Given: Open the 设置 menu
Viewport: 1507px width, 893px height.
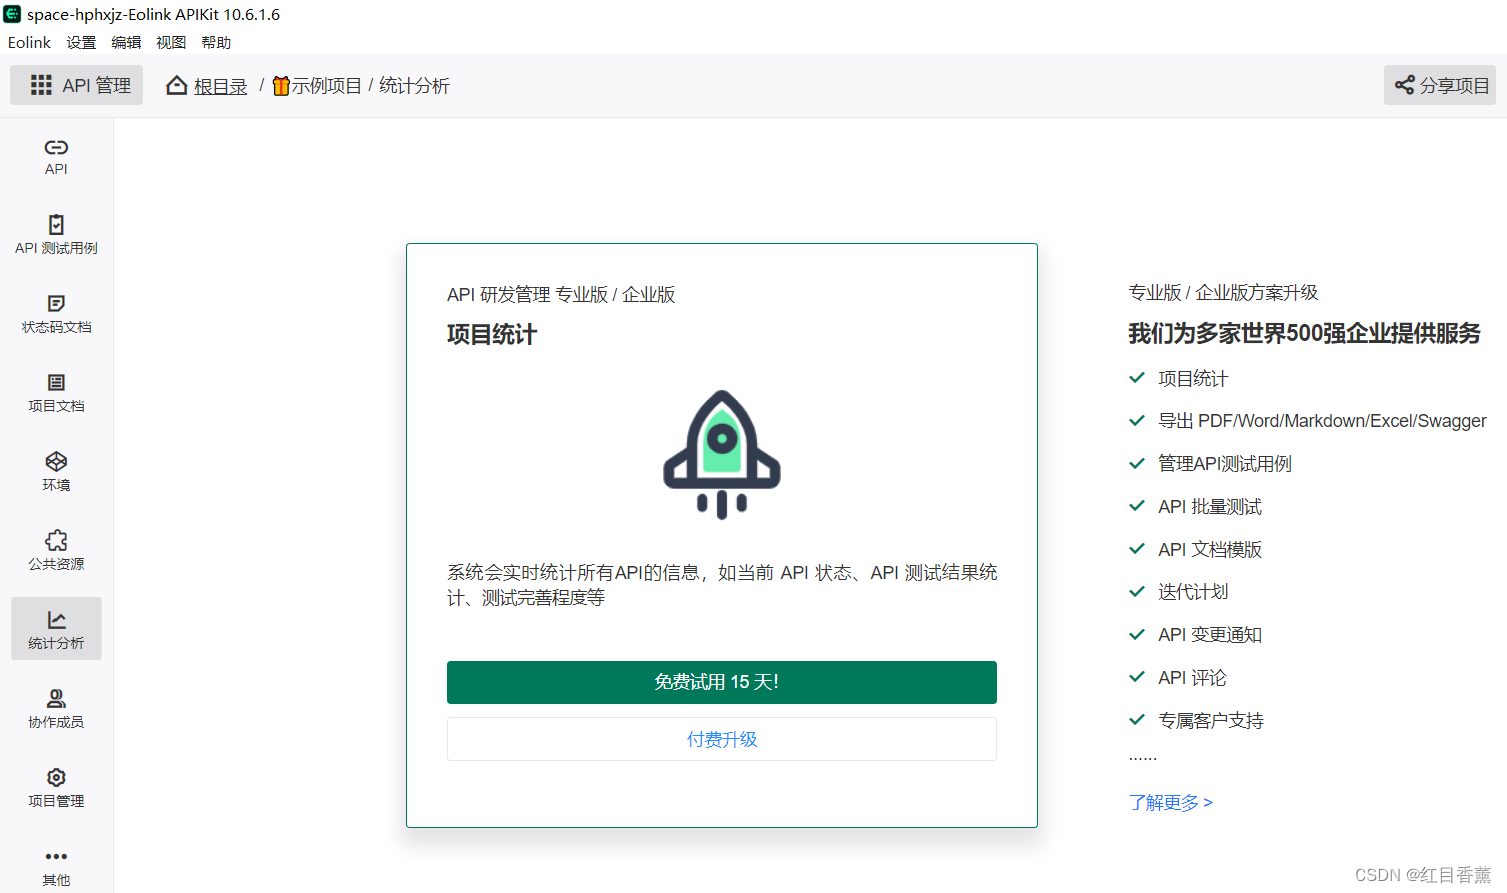Looking at the screenshot, I should click(x=81, y=42).
